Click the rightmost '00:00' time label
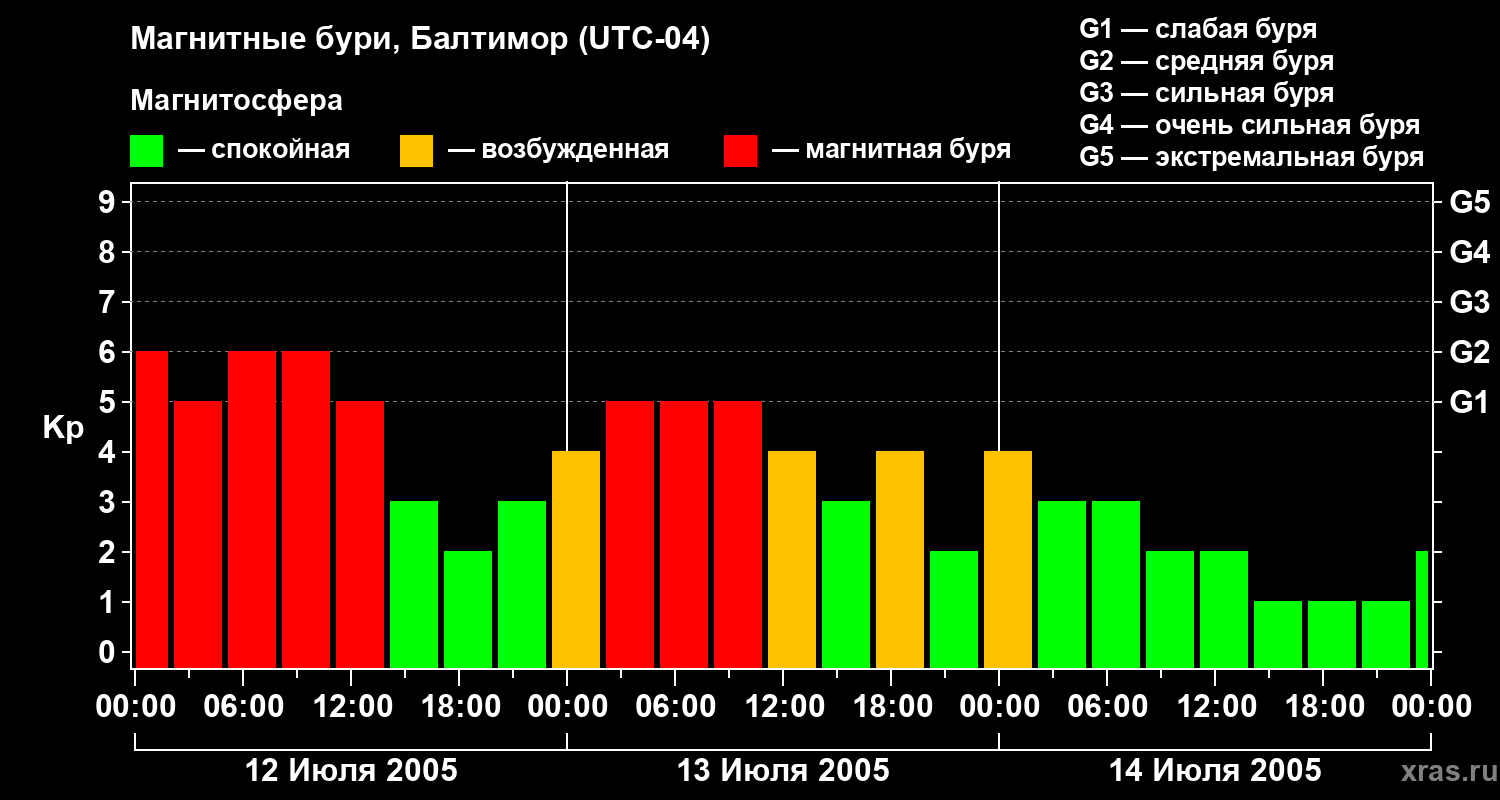1500x800 pixels. click(x=1431, y=707)
